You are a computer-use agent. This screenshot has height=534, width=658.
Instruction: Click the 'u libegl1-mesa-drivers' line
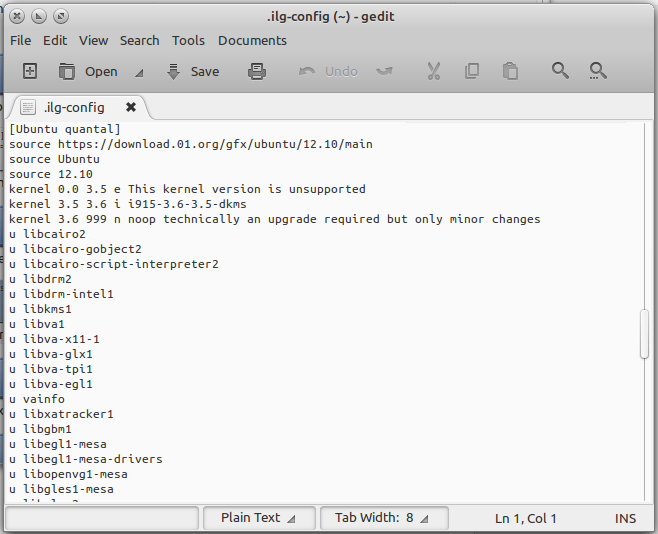point(86,459)
